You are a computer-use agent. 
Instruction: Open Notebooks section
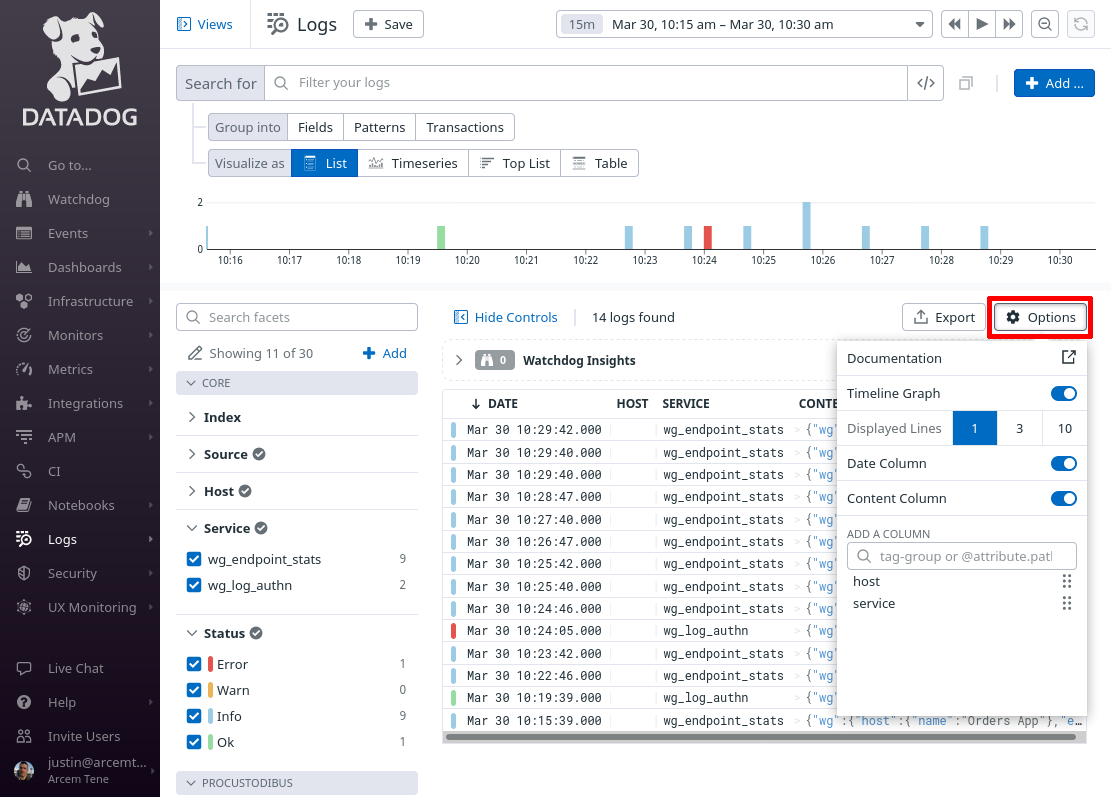80,505
